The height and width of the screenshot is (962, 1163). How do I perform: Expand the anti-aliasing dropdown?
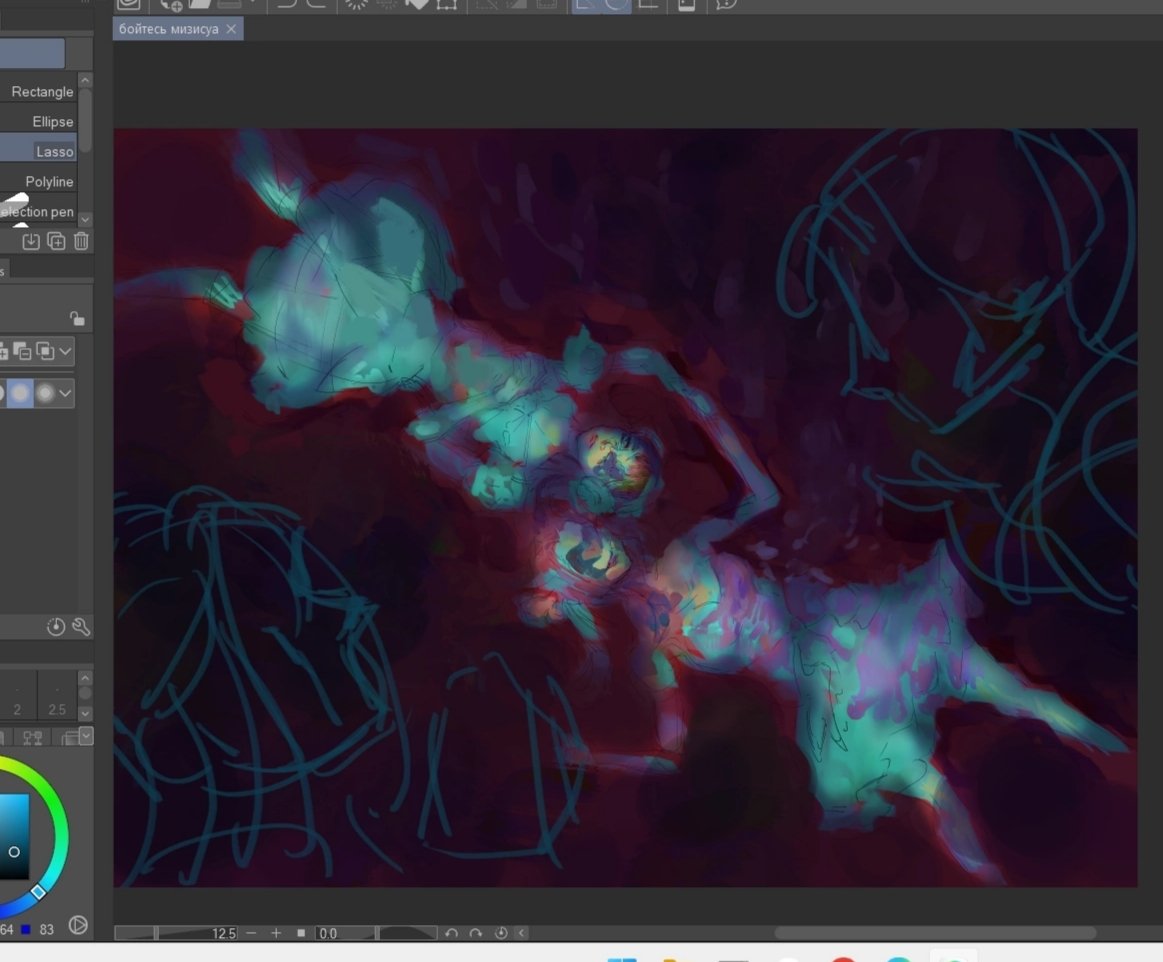tap(65, 393)
